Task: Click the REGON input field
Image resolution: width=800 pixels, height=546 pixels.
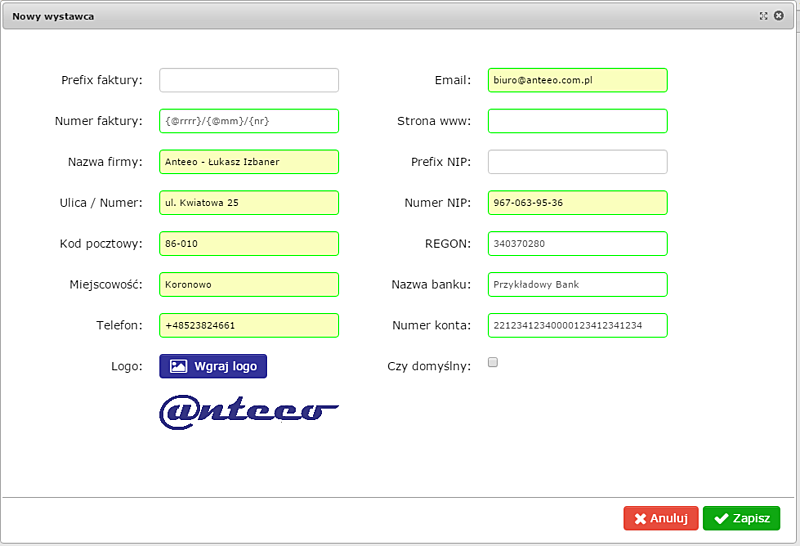Action: pos(577,244)
